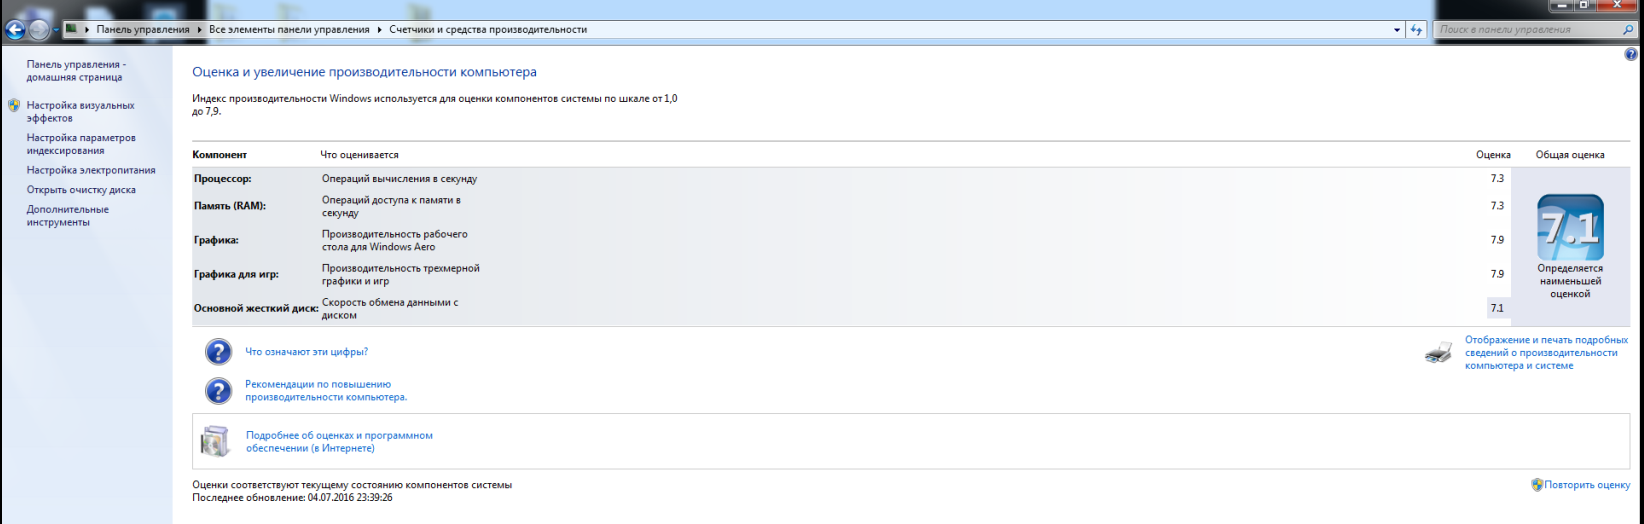Click 'Скорость обмена данными с диском' description

(390, 308)
